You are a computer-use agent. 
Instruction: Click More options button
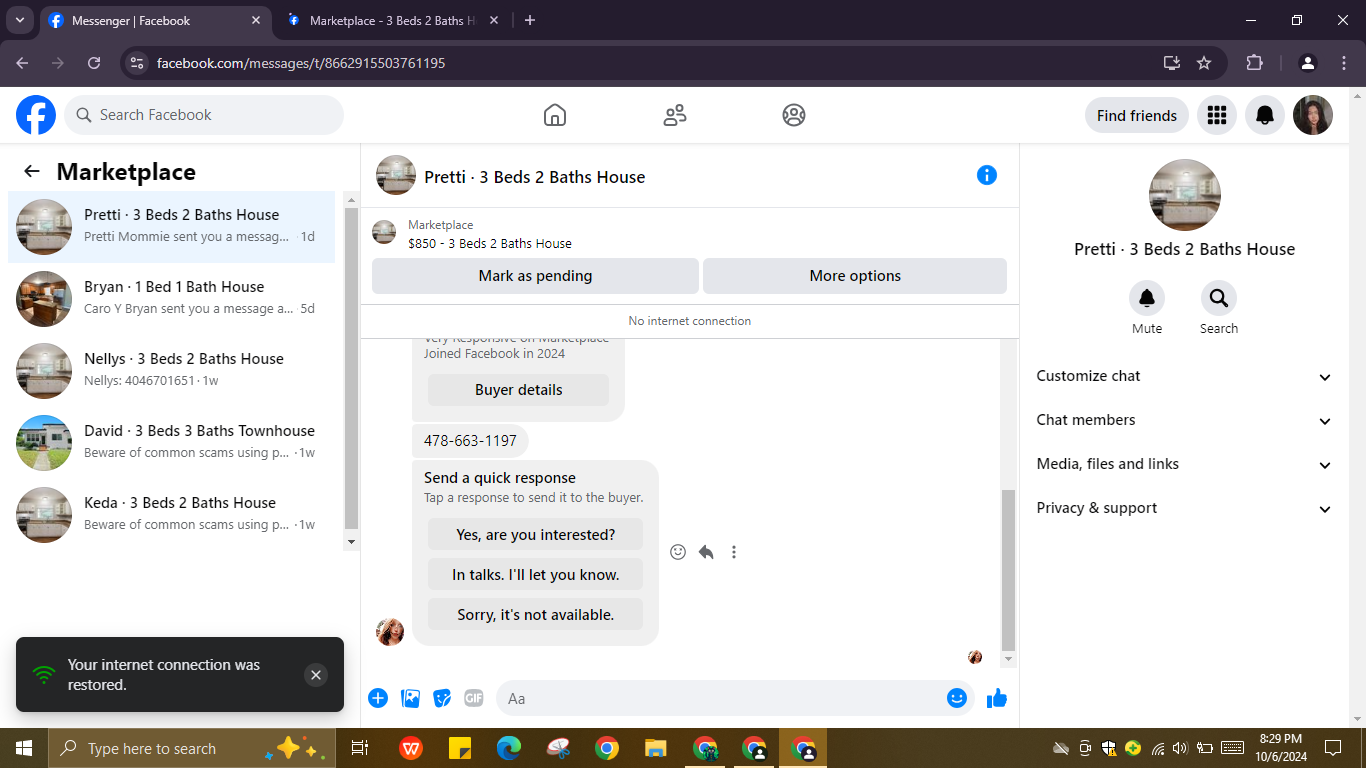[855, 276]
